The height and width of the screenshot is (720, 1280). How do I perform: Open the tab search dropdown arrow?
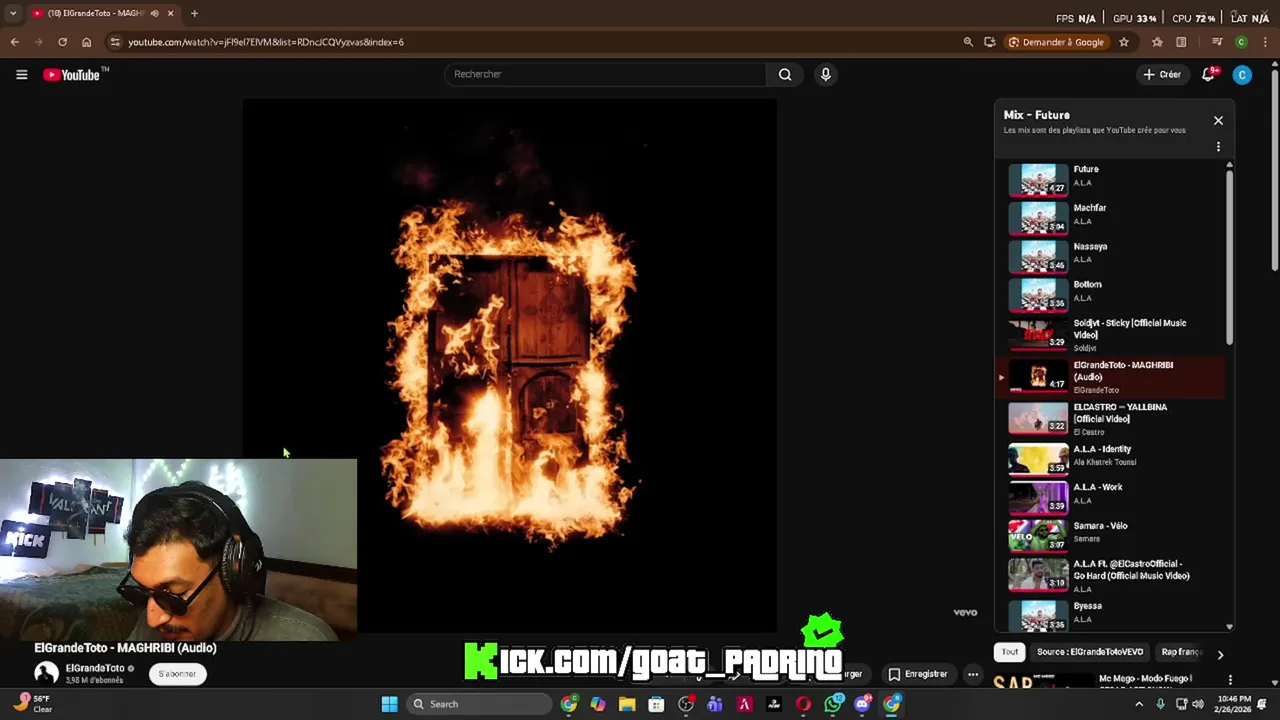pyautogui.click(x=13, y=13)
